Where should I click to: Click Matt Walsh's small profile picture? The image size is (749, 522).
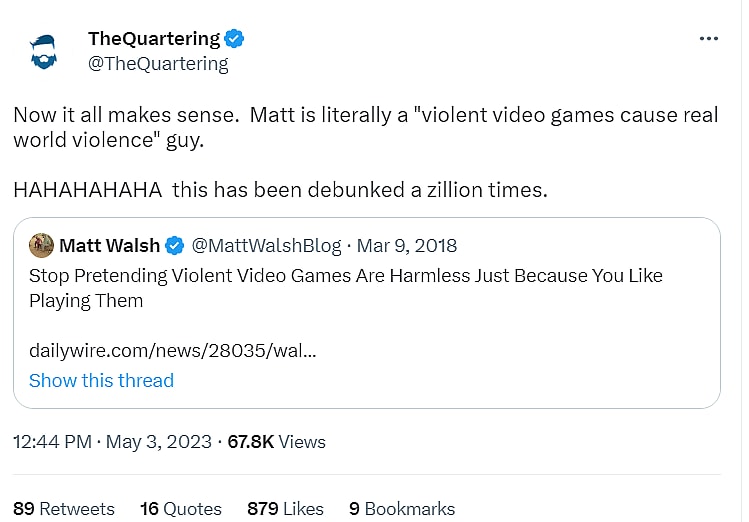pyautogui.click(x=41, y=245)
